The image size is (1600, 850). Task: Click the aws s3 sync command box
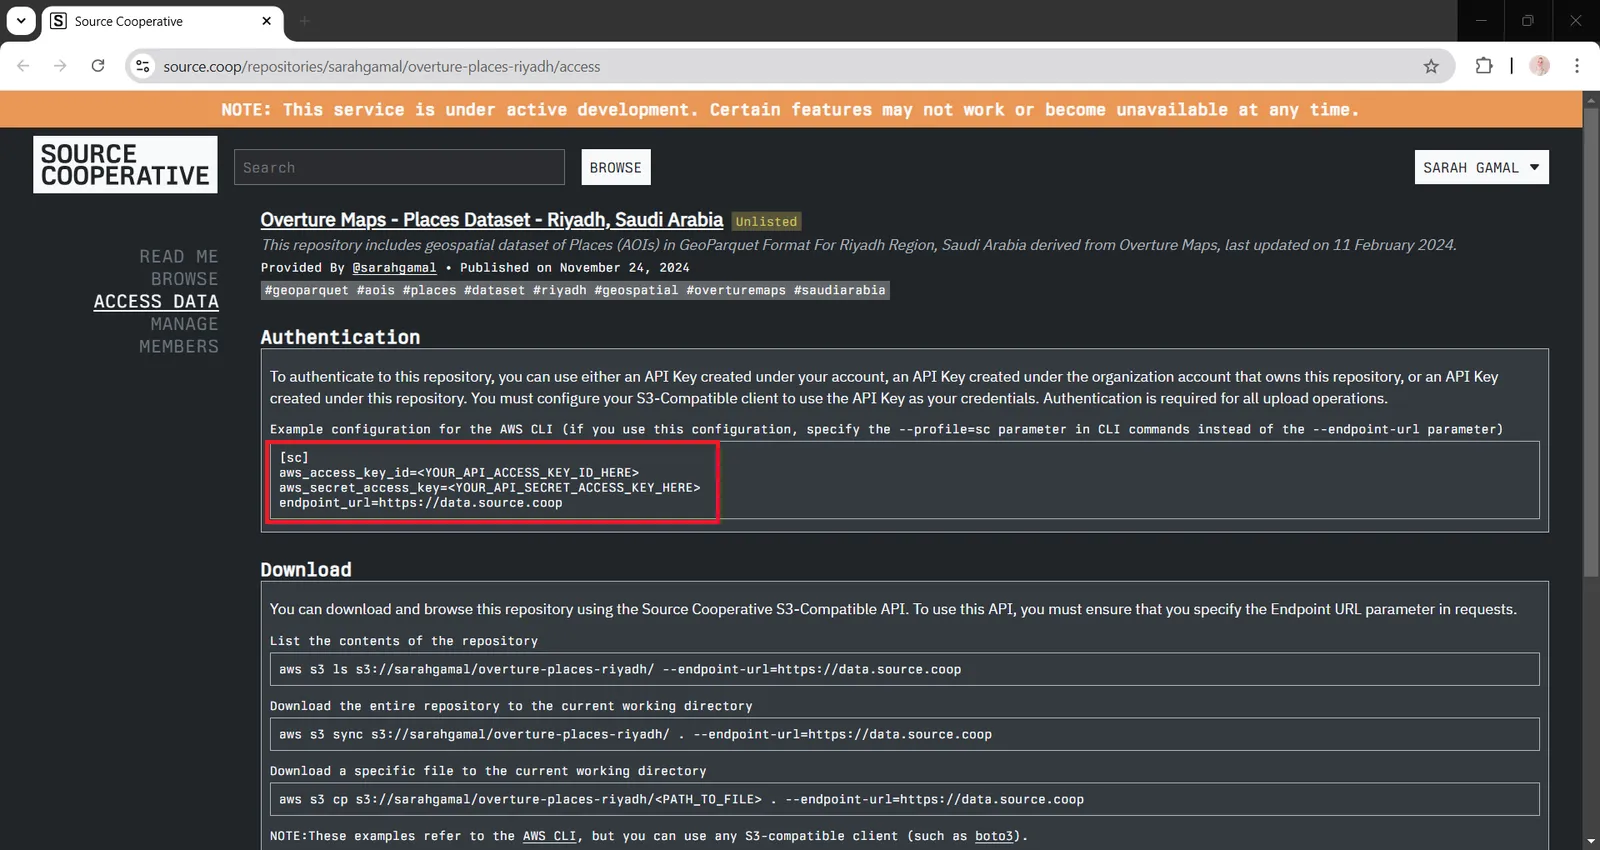click(x=904, y=734)
